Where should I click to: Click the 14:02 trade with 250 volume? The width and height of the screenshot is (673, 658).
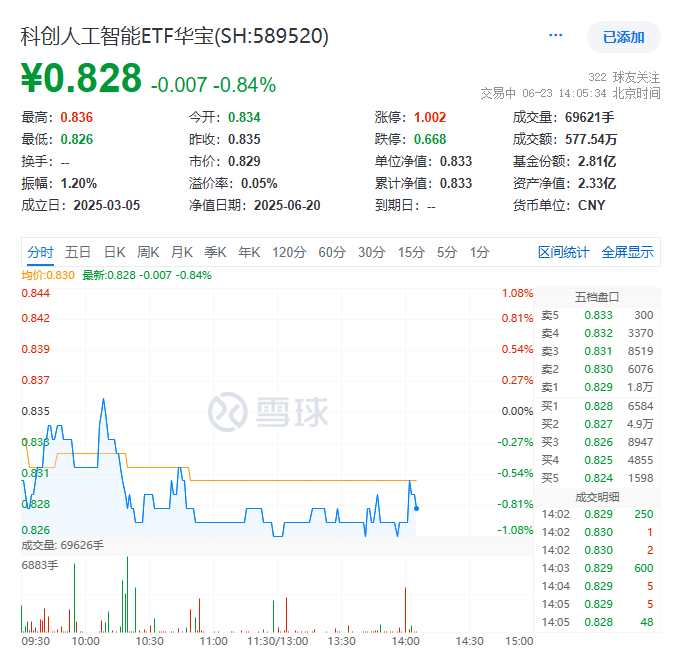[x=597, y=514]
